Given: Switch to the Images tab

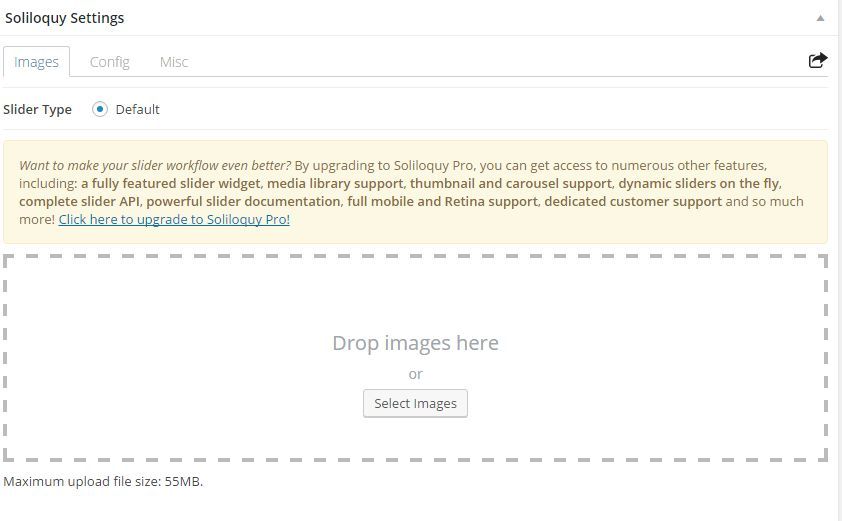Looking at the screenshot, I should click(x=37, y=62).
